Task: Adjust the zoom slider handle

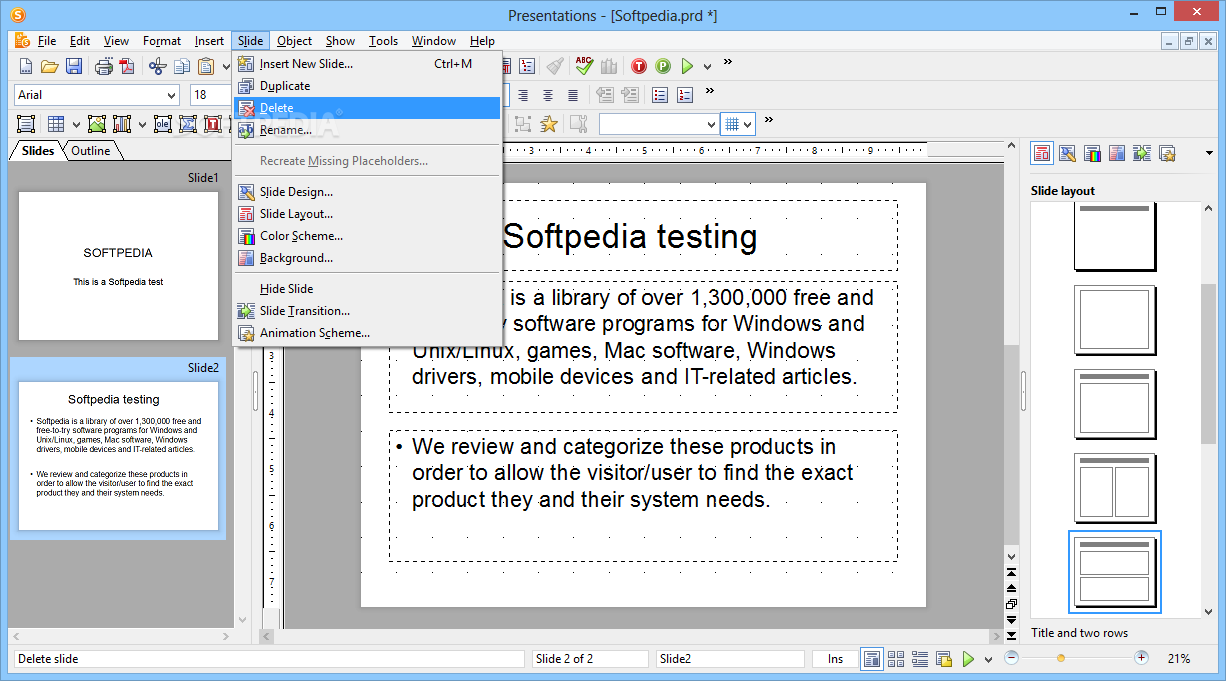Action: (1061, 658)
